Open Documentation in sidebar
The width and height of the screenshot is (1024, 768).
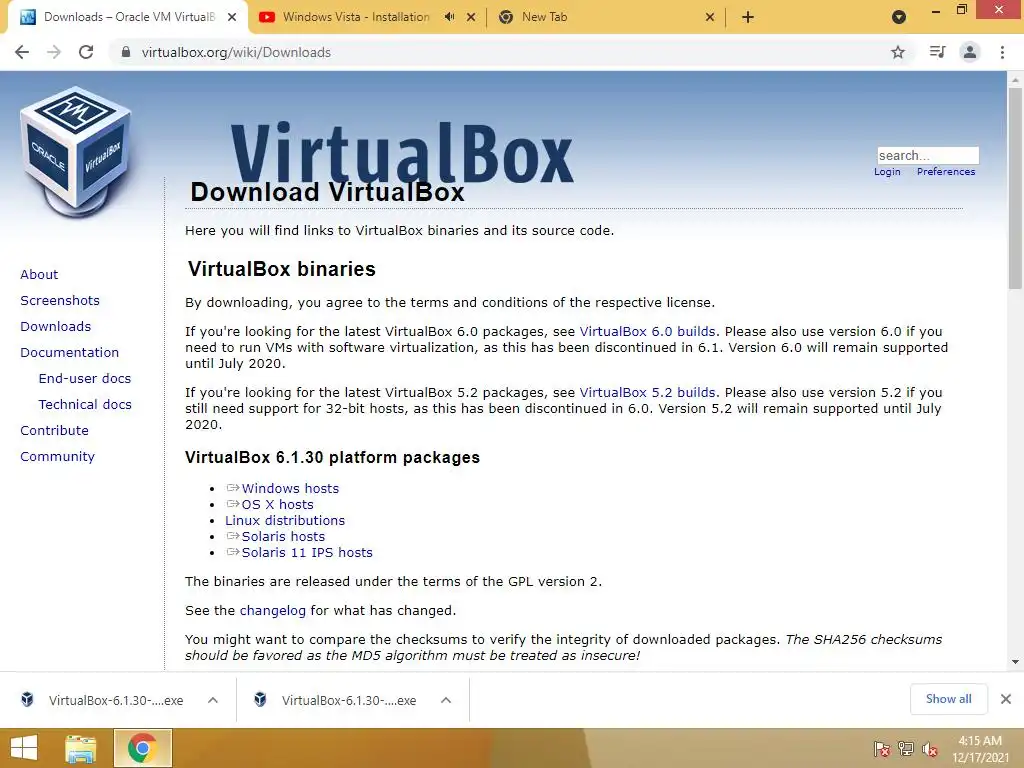point(69,353)
